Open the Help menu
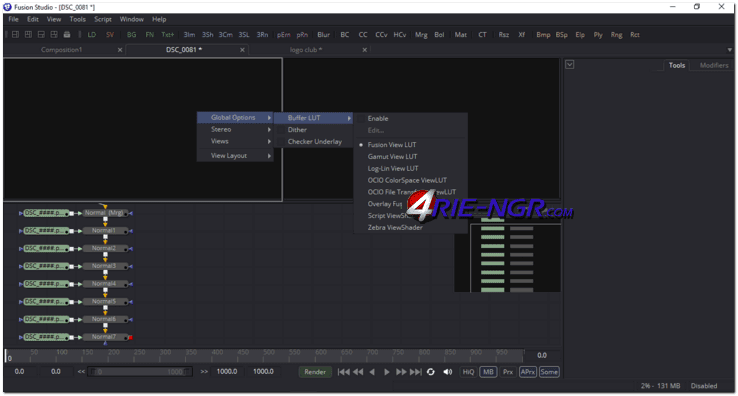Viewport: 738px width, 396px height. coord(159,19)
